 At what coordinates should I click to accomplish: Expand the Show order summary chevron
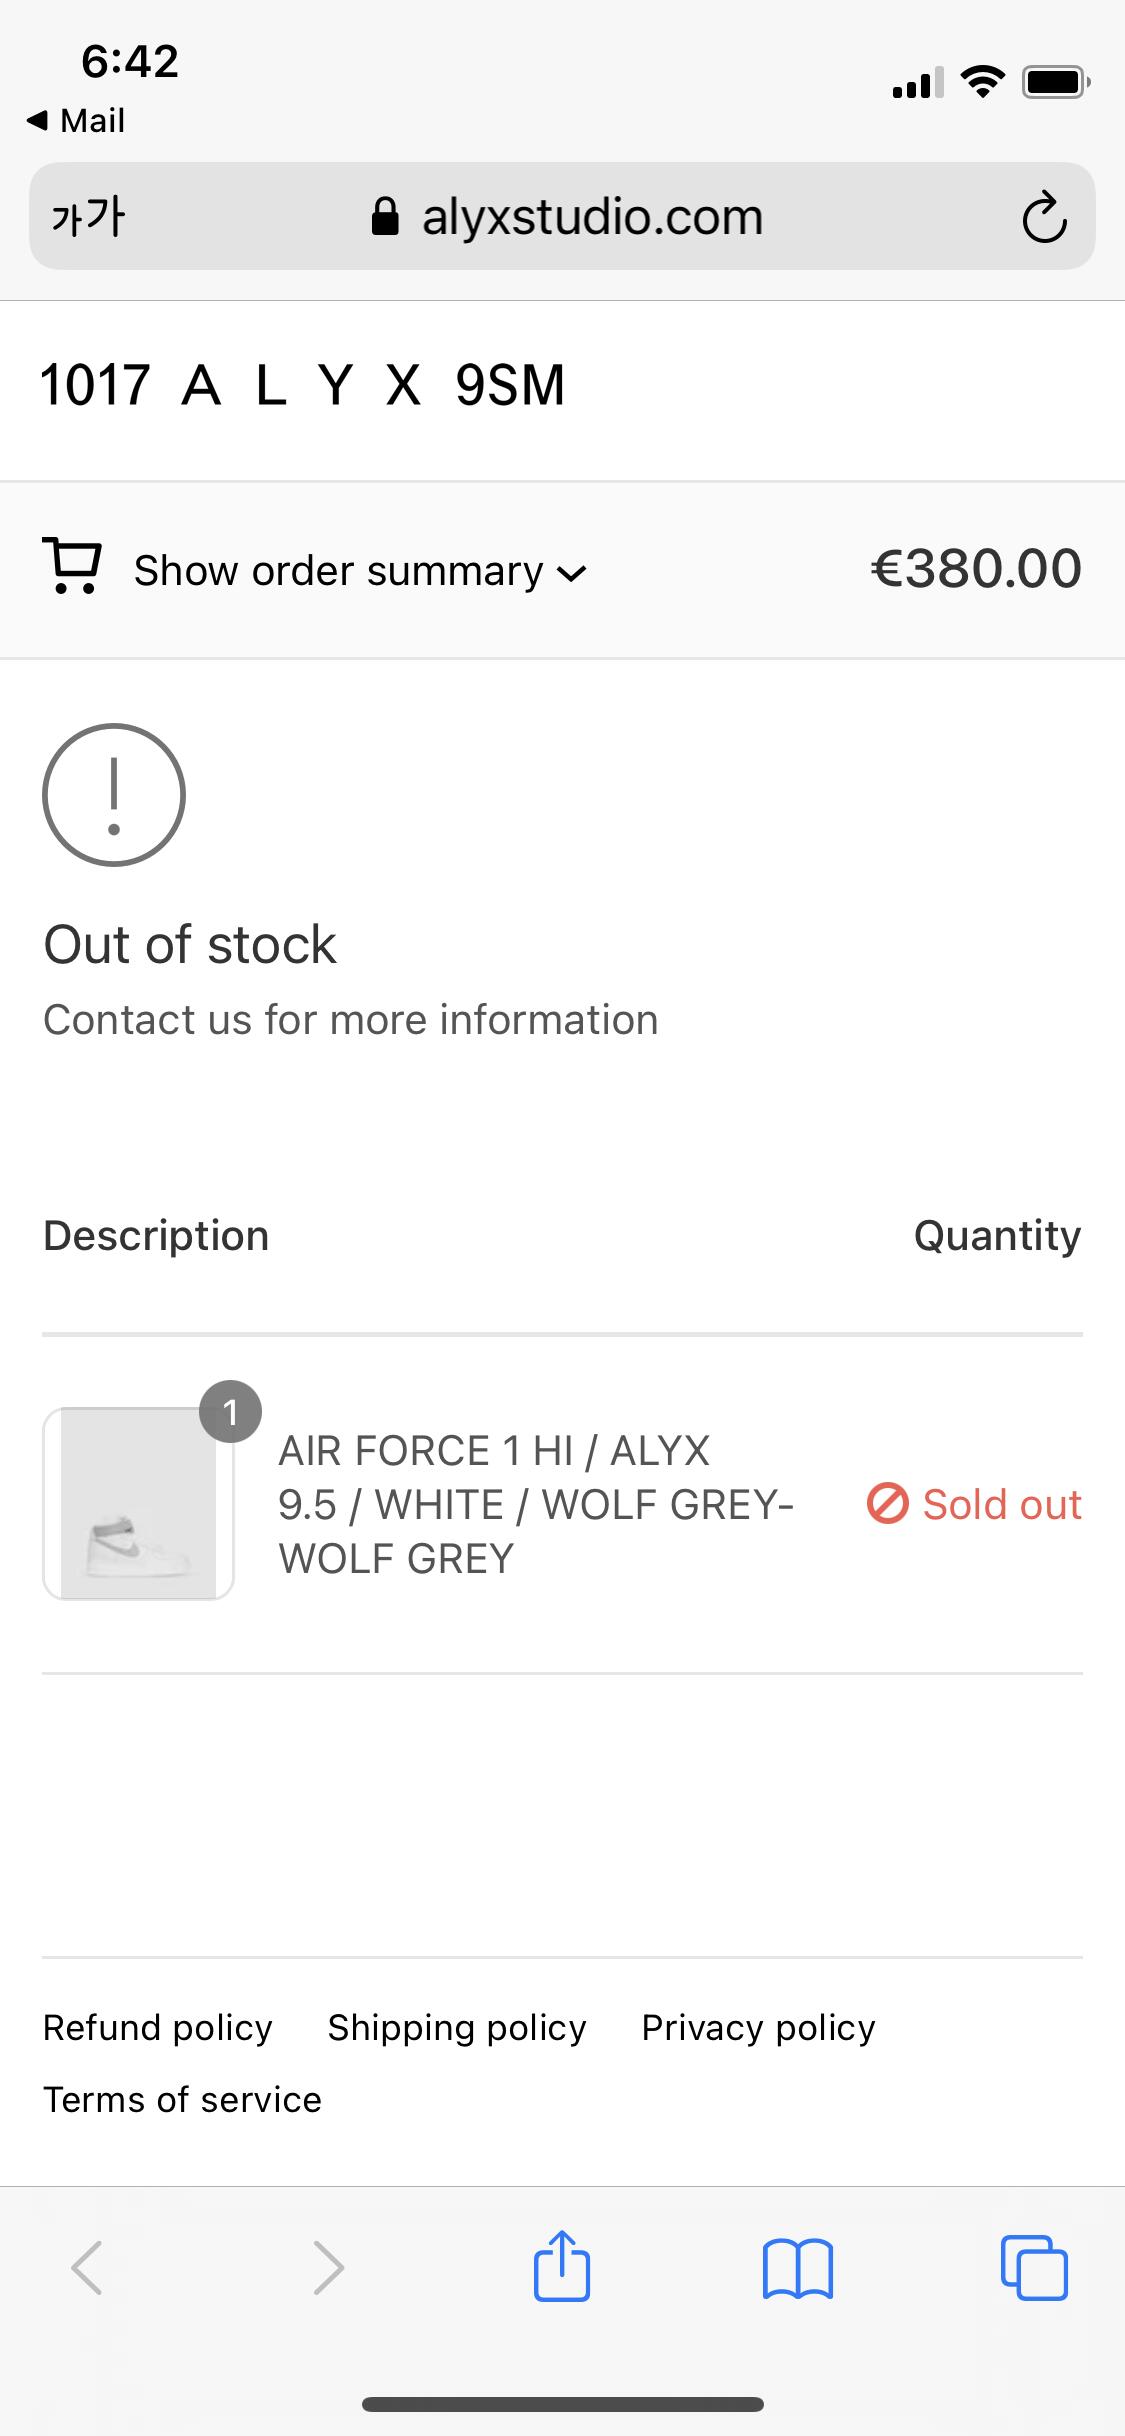tap(571, 574)
